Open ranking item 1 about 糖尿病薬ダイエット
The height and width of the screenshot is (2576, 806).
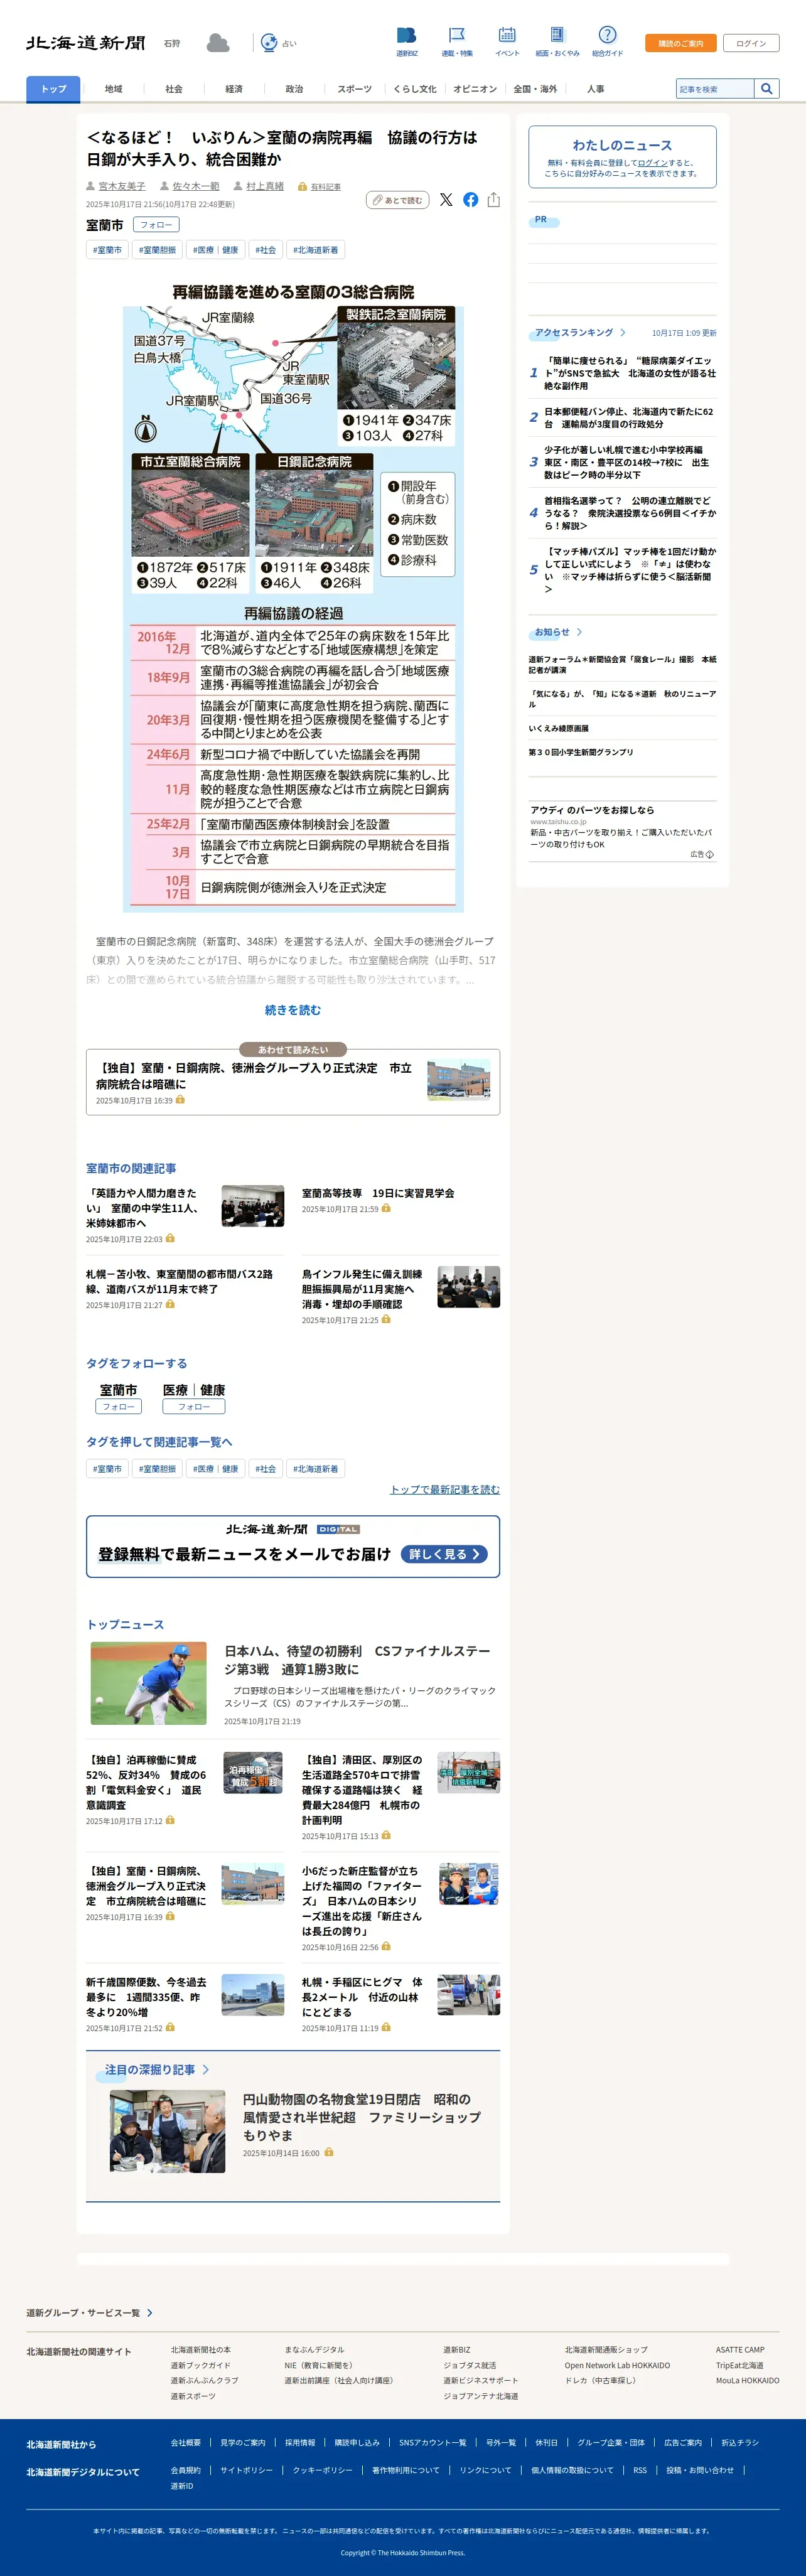click(630, 373)
